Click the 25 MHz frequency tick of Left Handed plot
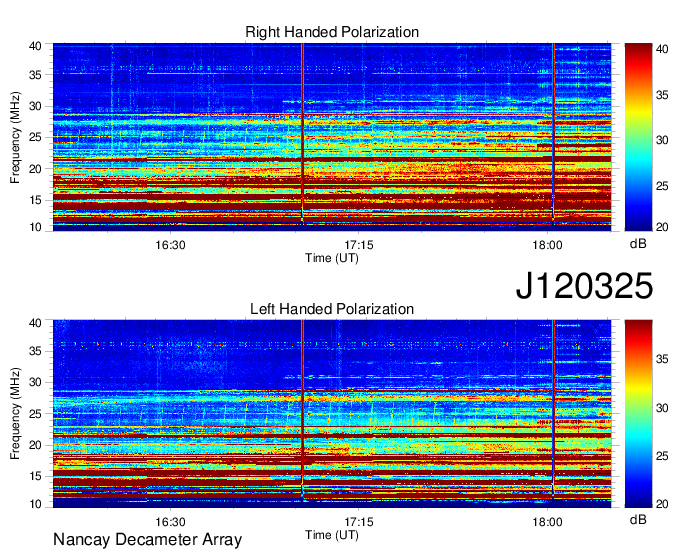The height and width of the screenshot is (552, 680). 35,414
